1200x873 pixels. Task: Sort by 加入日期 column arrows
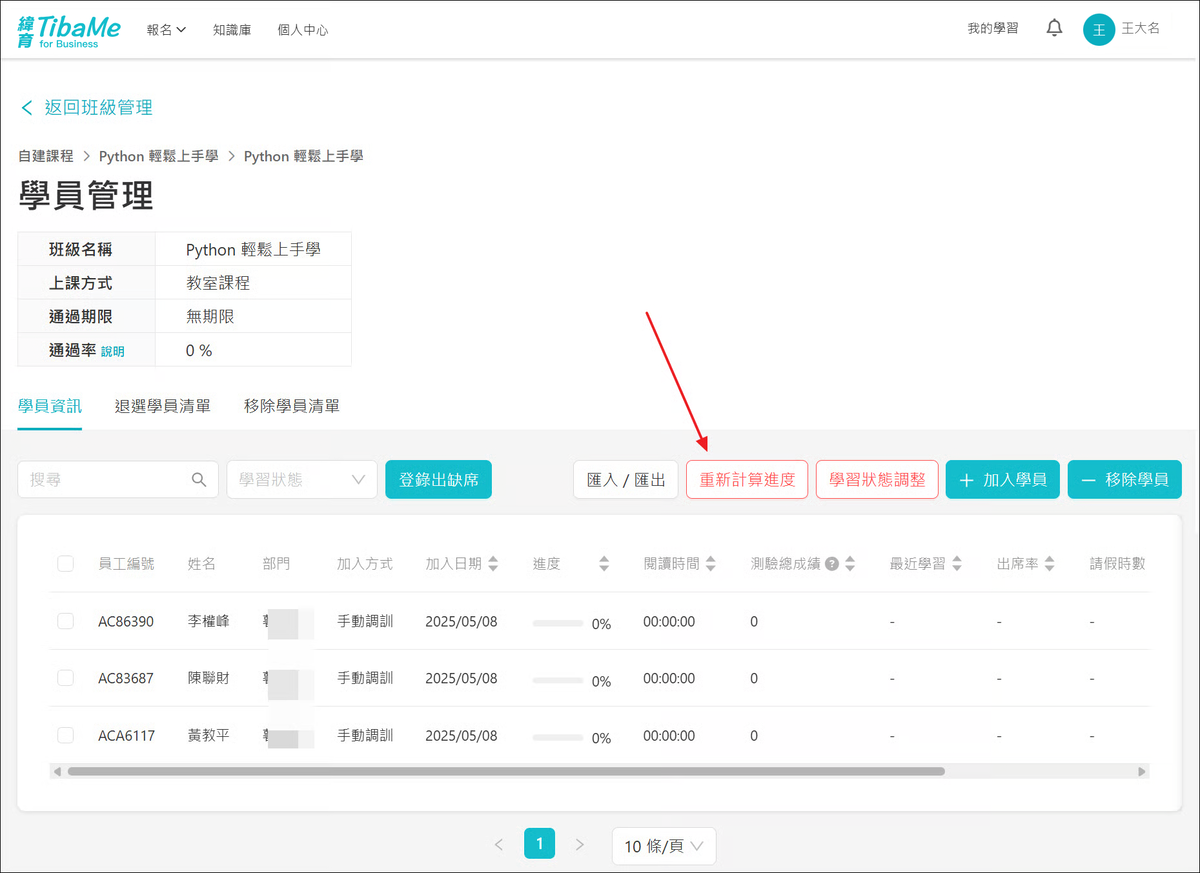click(x=493, y=564)
